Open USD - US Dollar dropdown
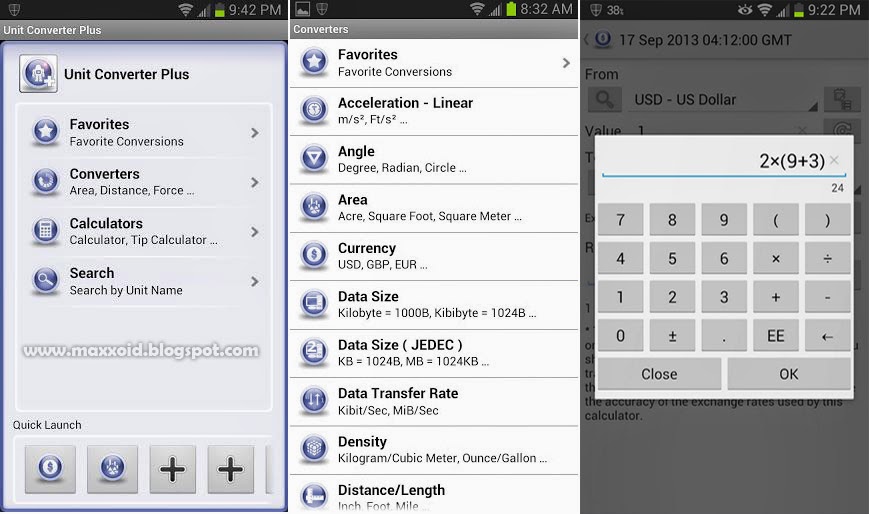This screenshot has height=514, width=869. point(724,100)
